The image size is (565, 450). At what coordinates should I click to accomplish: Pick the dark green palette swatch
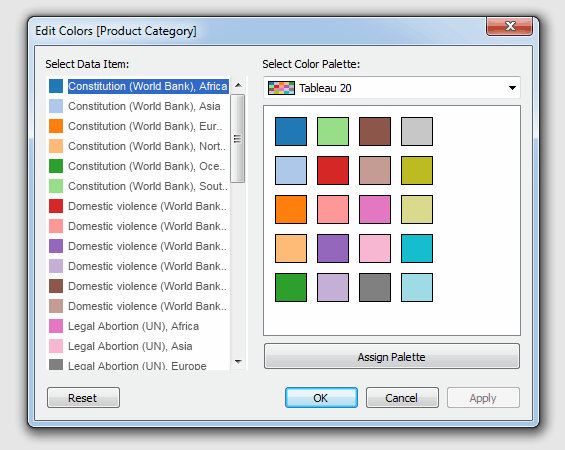point(291,288)
